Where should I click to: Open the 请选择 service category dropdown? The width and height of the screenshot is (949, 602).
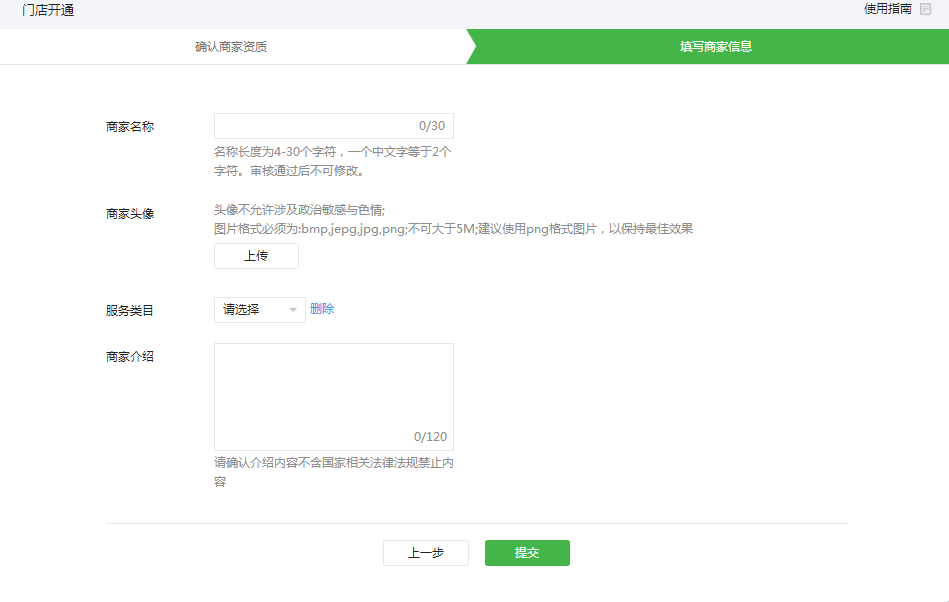(260, 310)
